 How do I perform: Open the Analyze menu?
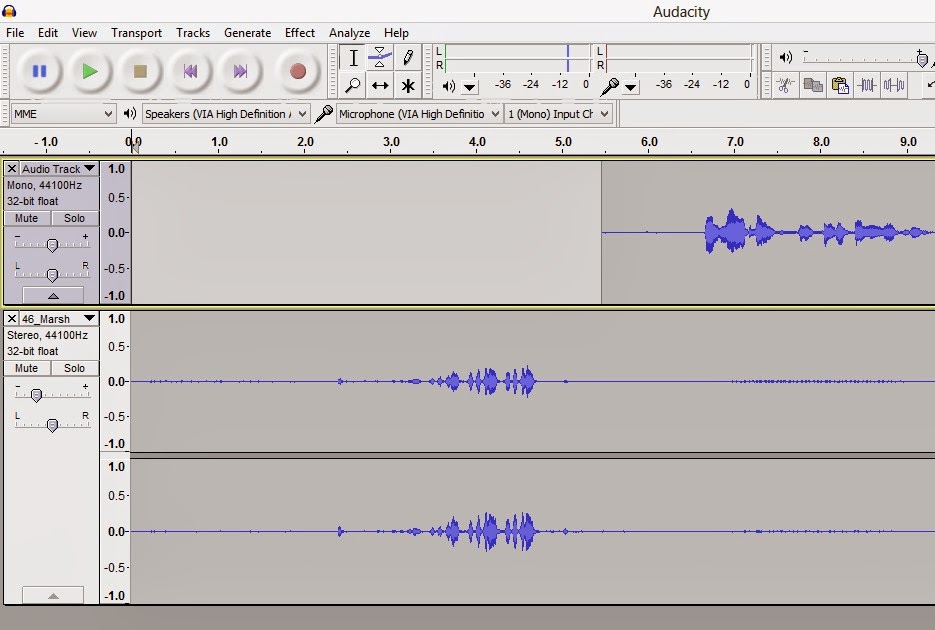coord(349,33)
